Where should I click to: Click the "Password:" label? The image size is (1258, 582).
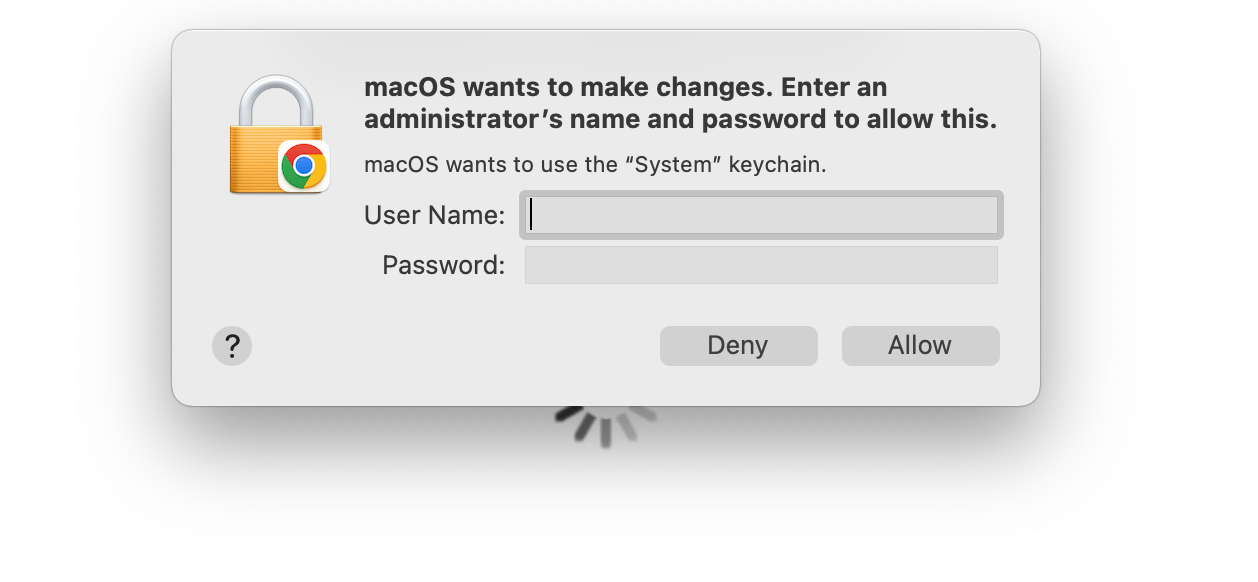pos(443,265)
